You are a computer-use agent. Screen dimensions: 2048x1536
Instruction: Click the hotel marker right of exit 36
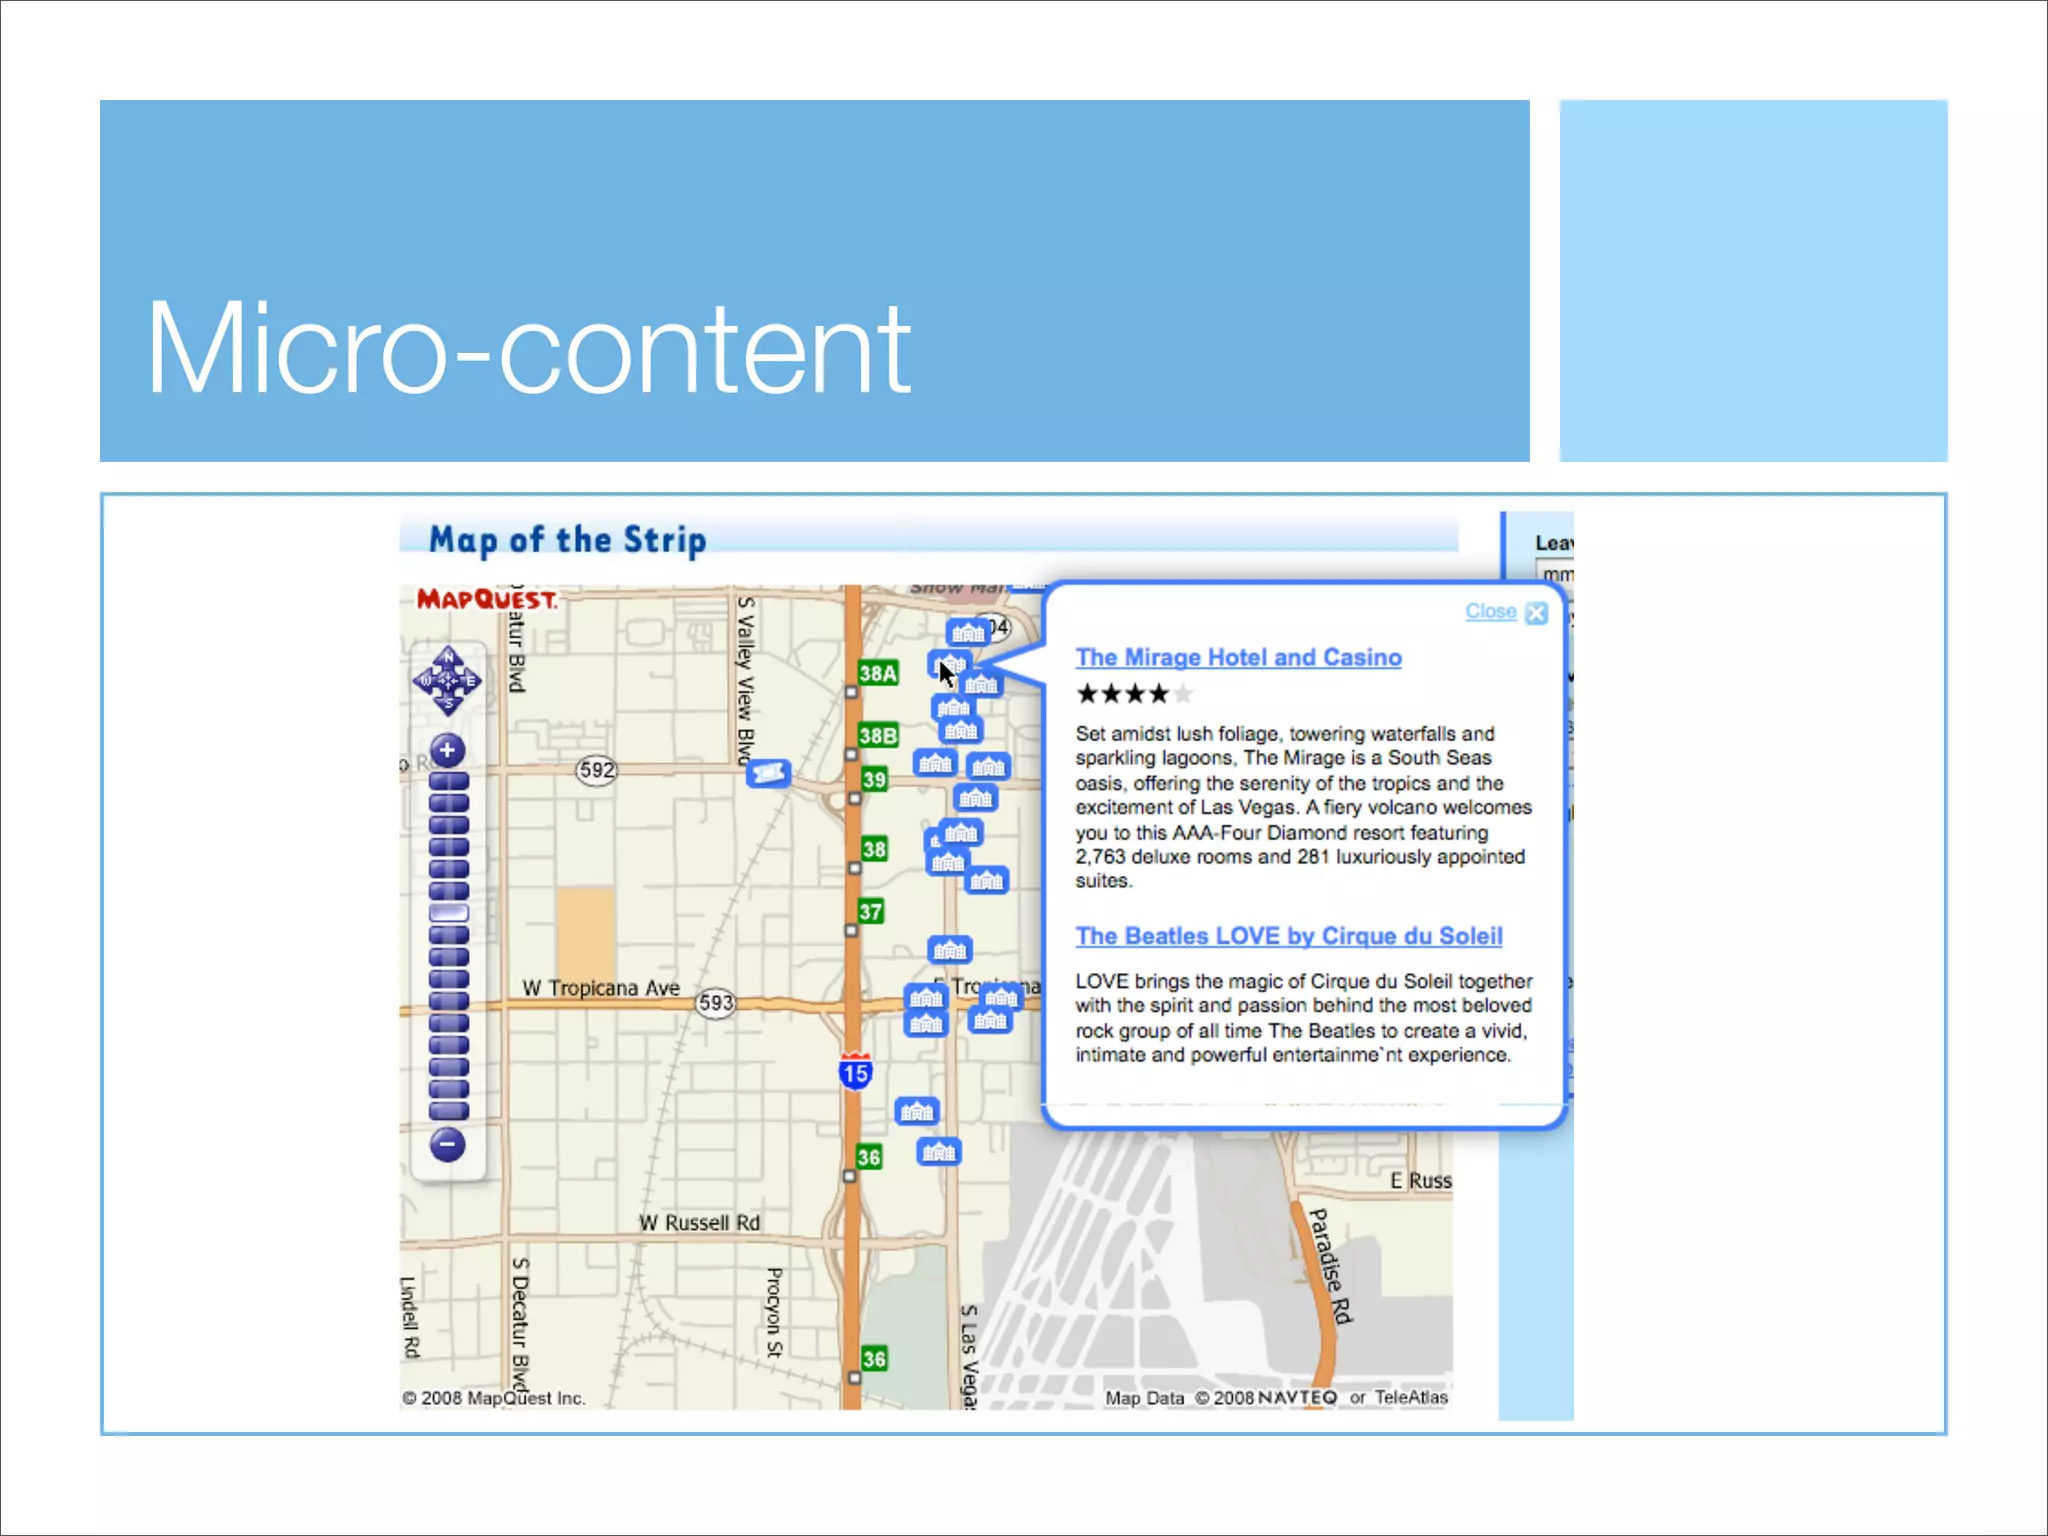[939, 1152]
